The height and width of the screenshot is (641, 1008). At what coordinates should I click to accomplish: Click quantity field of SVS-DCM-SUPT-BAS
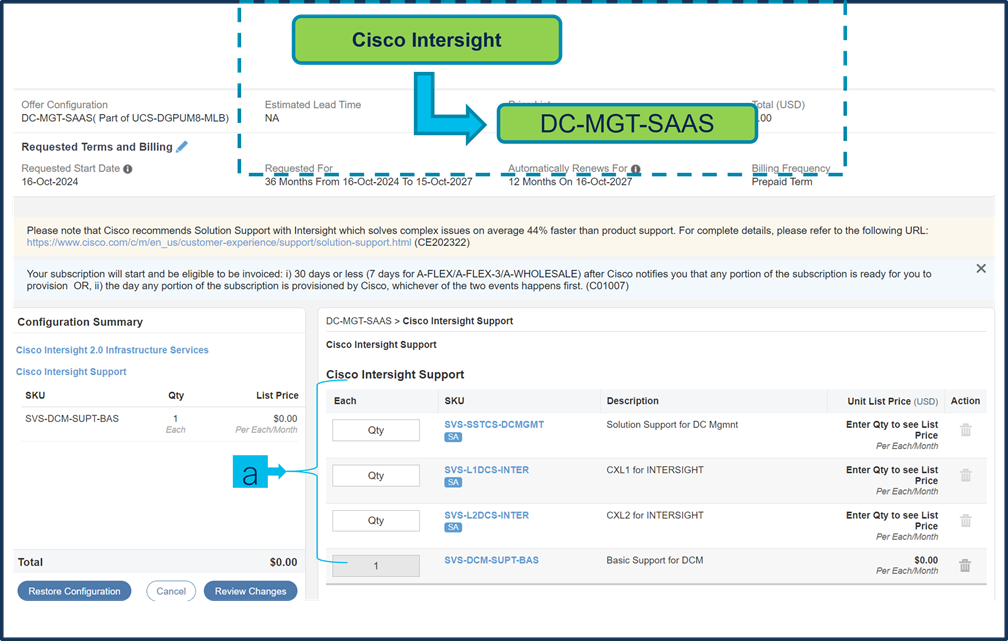[x=376, y=566]
